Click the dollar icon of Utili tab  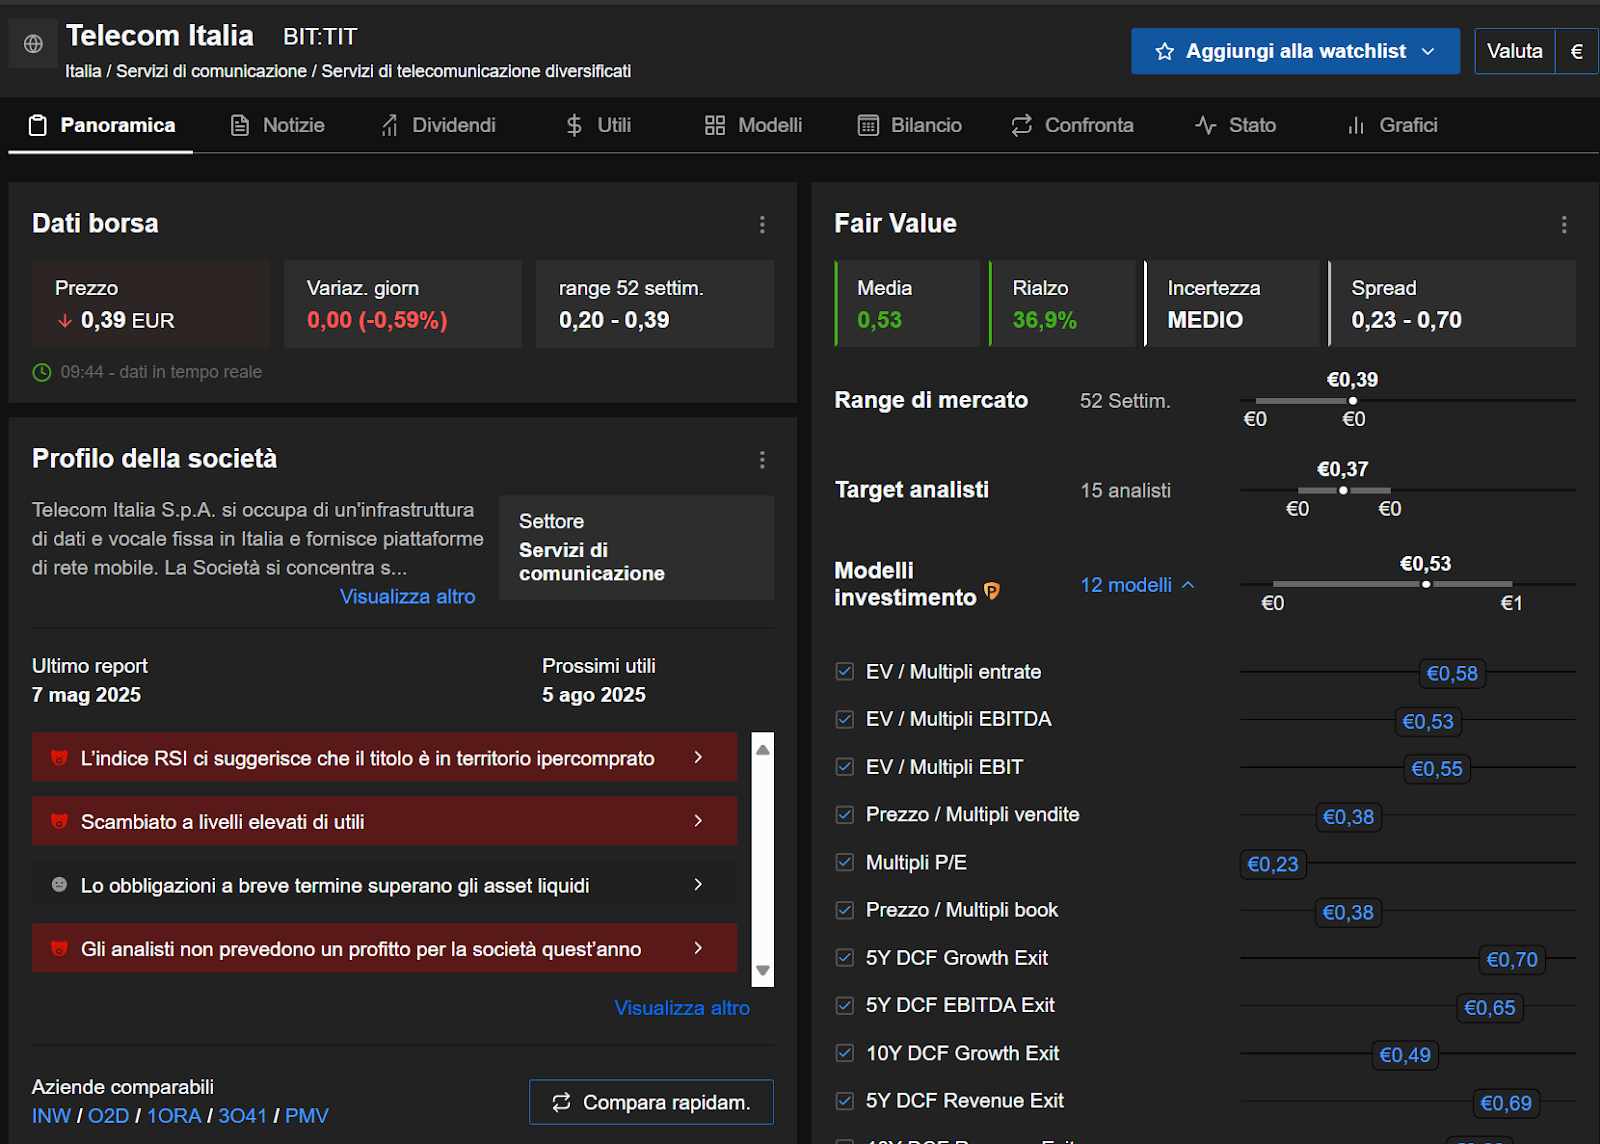[574, 125]
